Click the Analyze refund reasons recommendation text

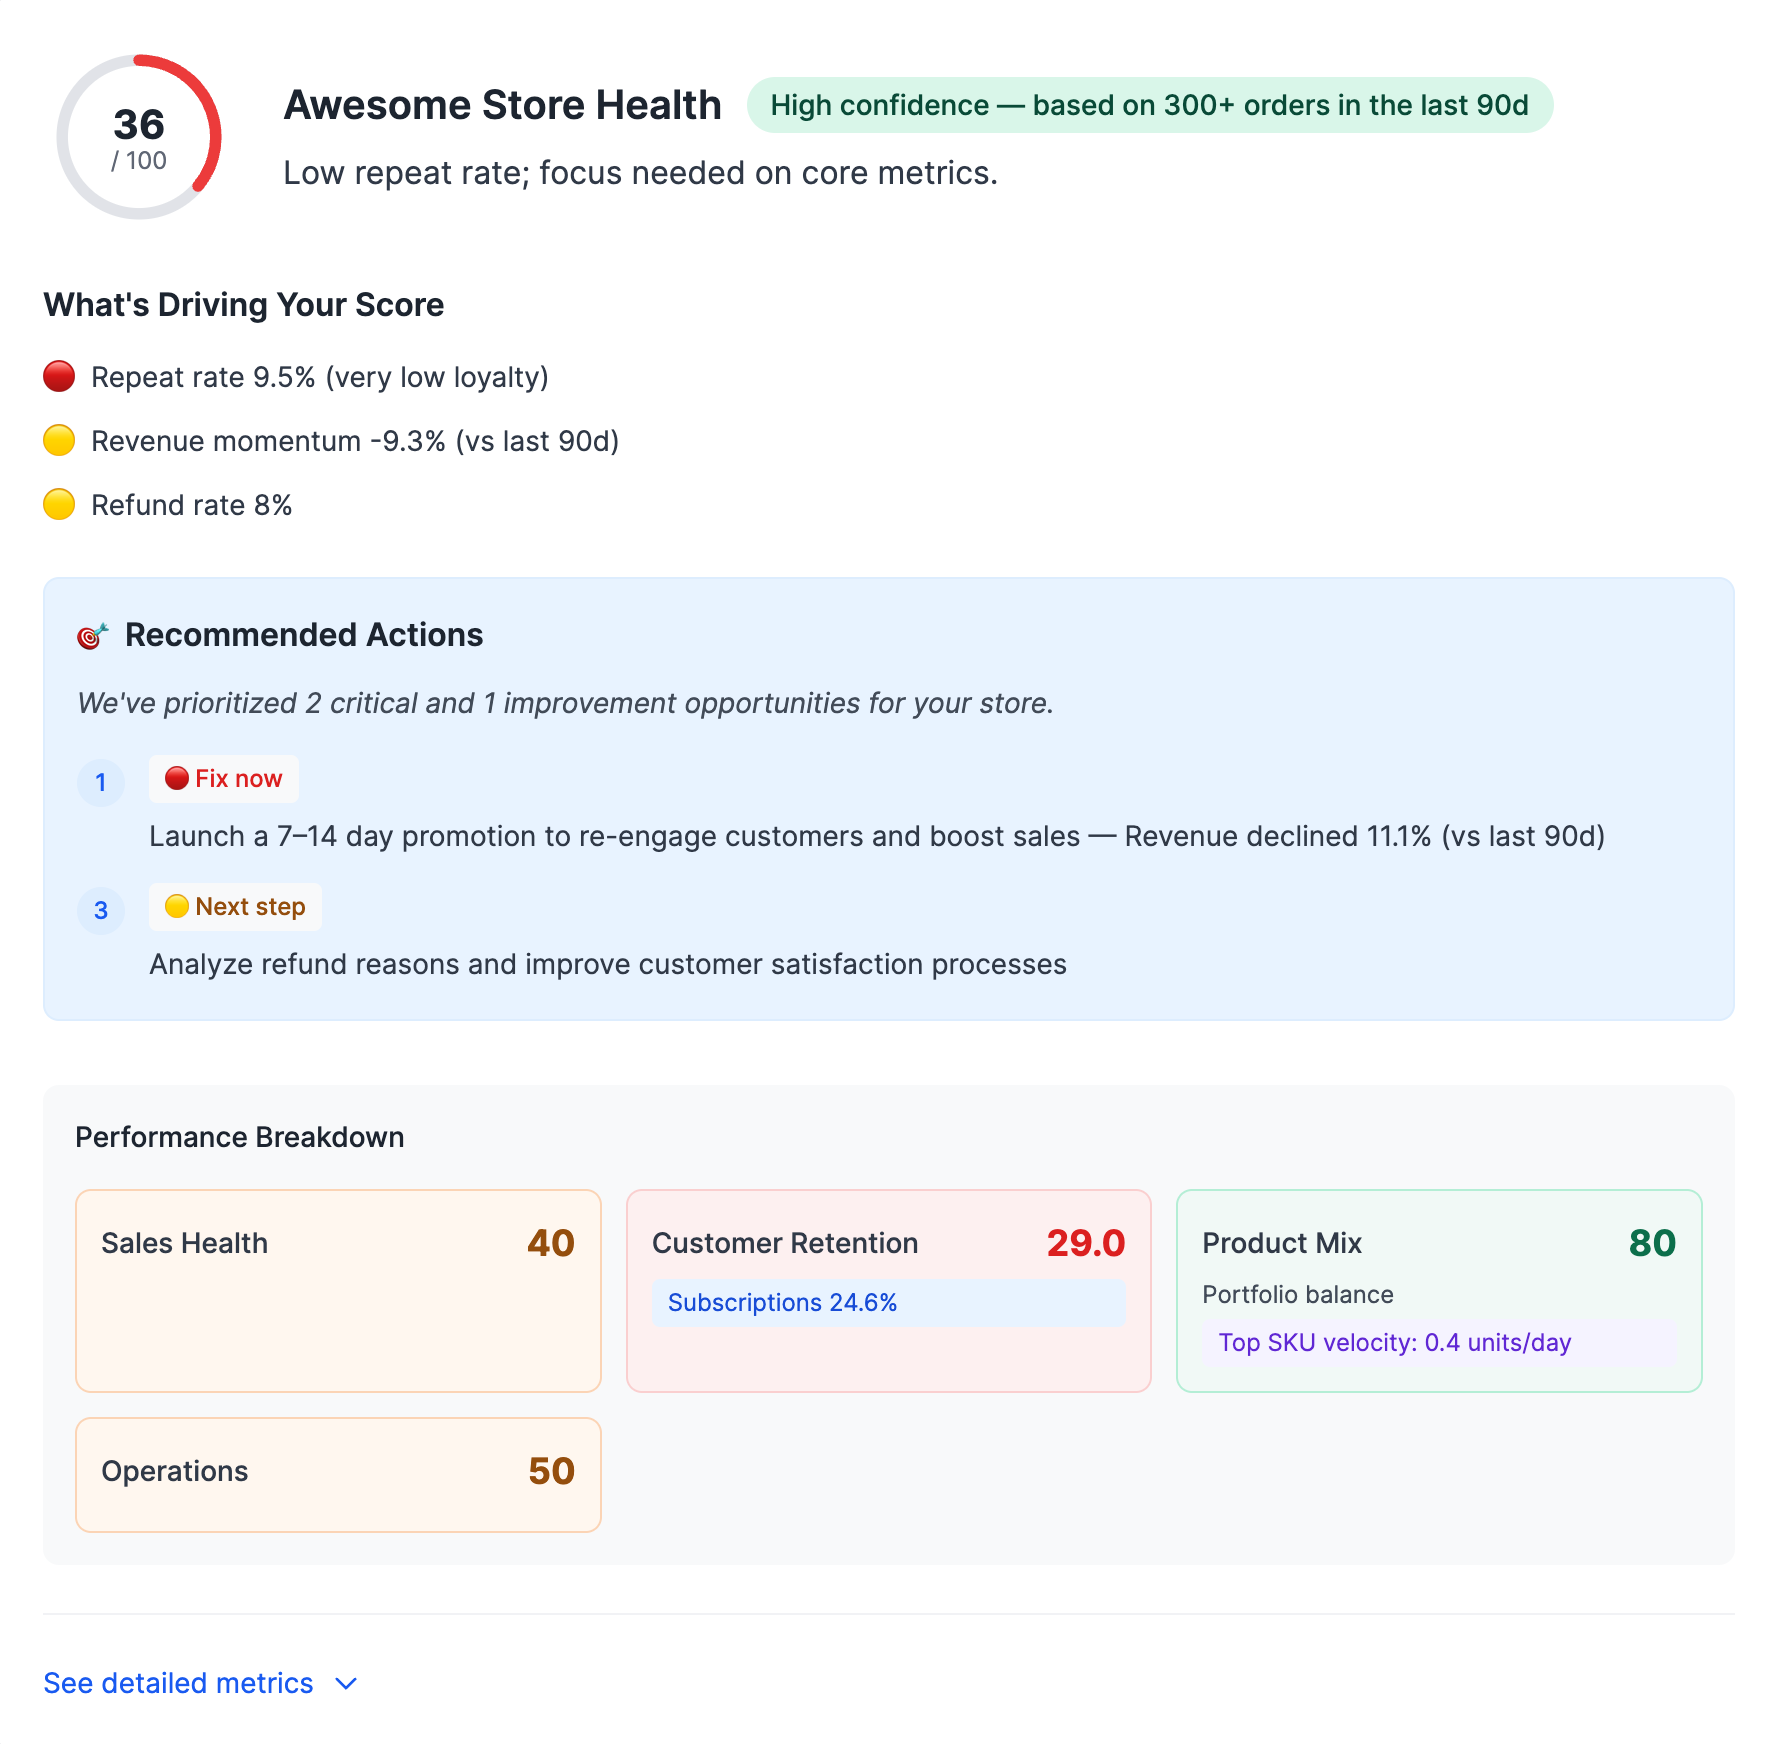click(x=608, y=965)
